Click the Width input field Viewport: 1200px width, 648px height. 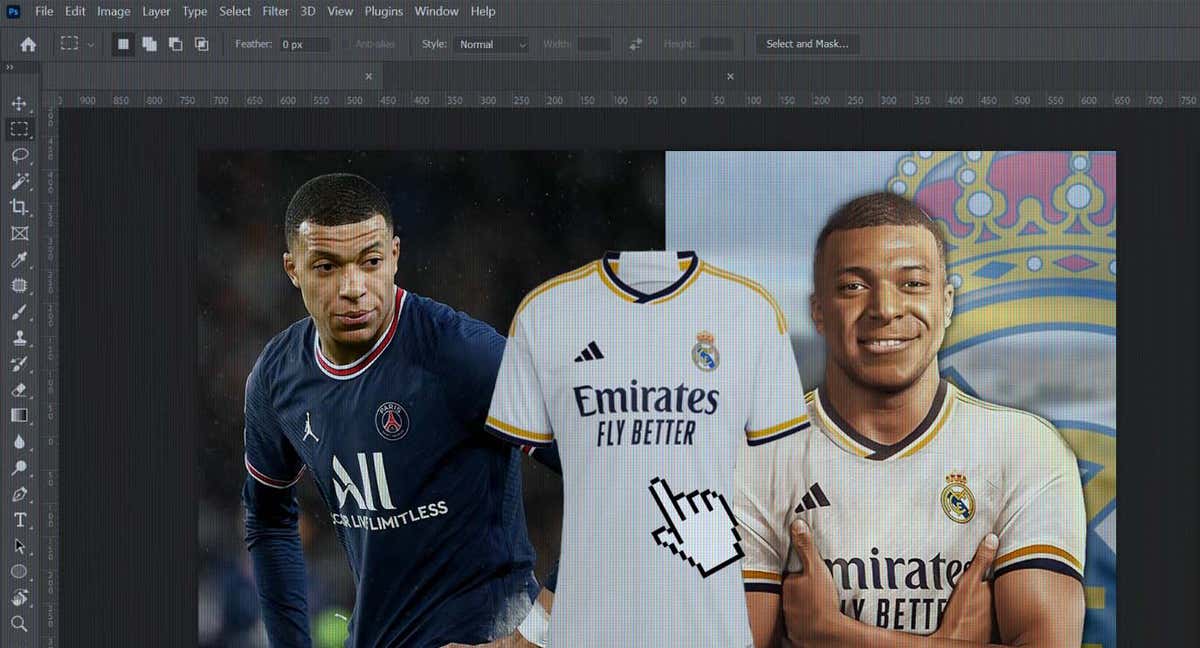(x=594, y=44)
